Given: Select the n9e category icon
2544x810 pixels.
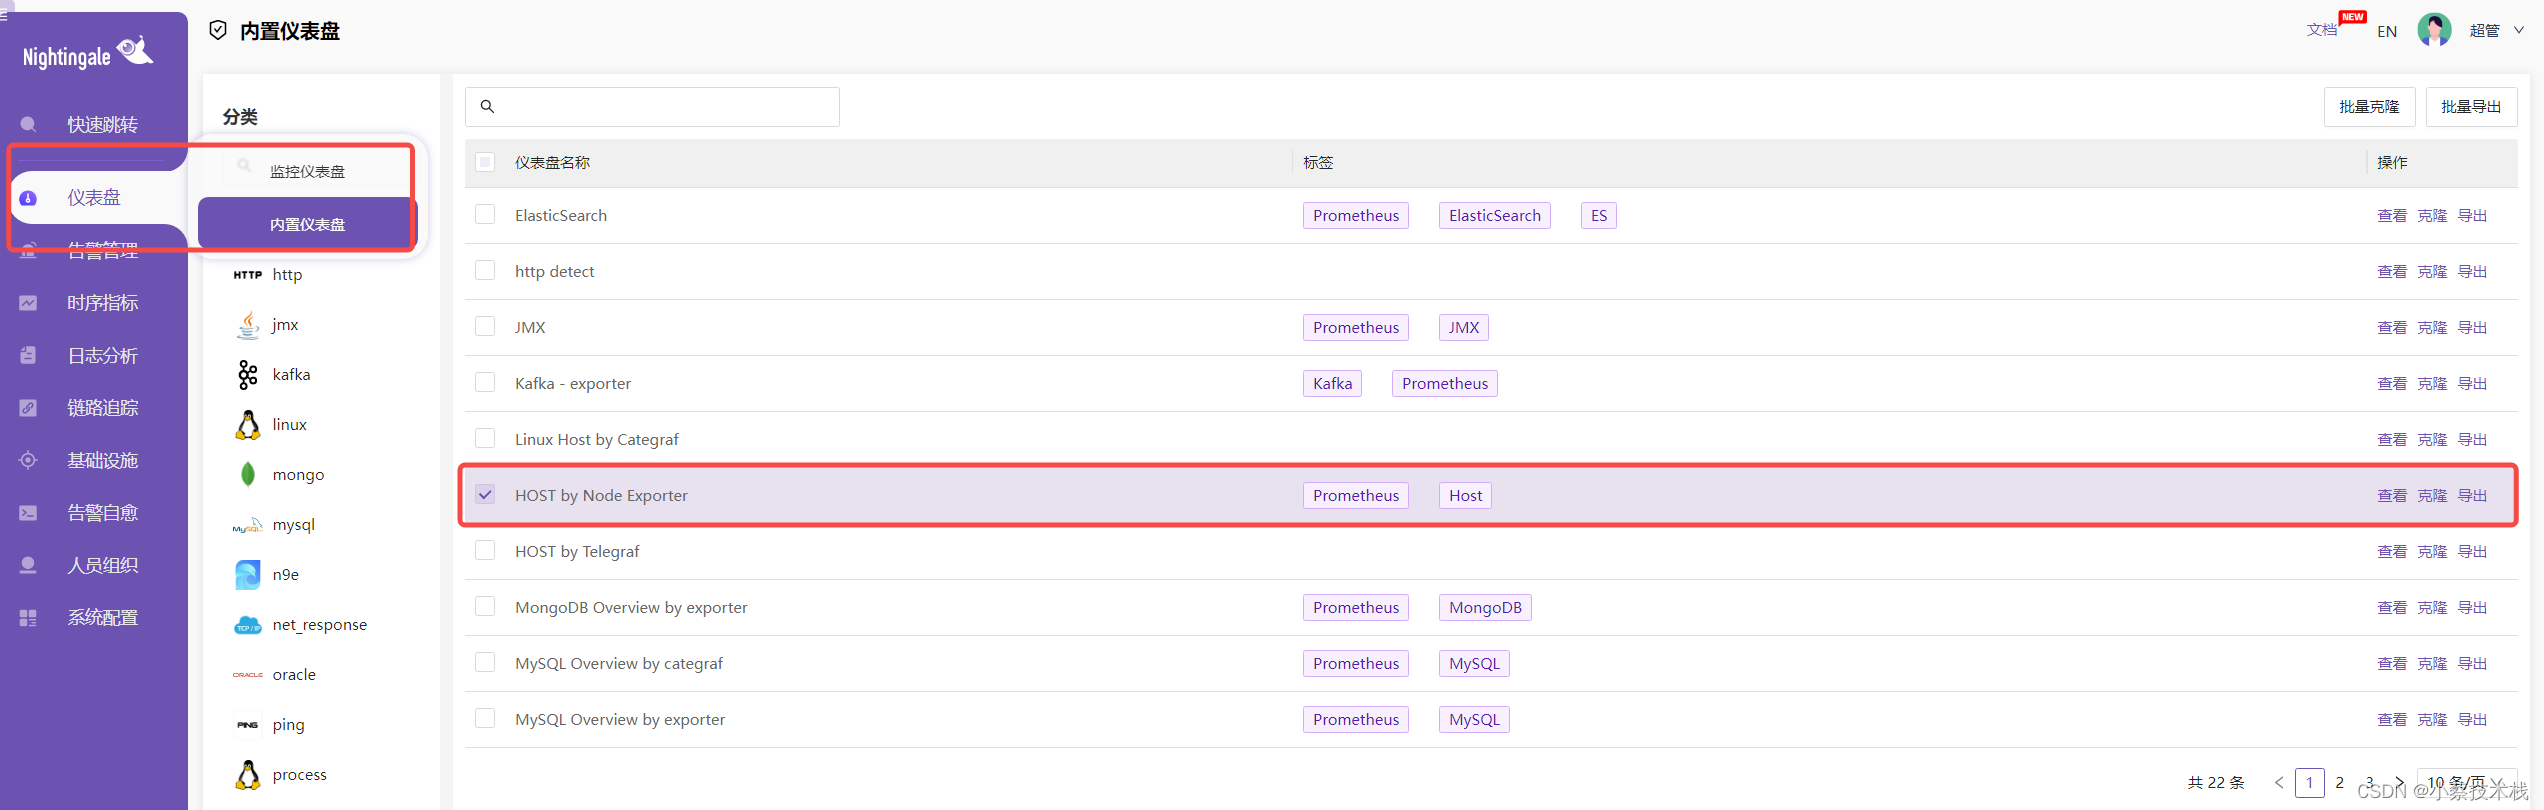Looking at the screenshot, I should (247, 575).
